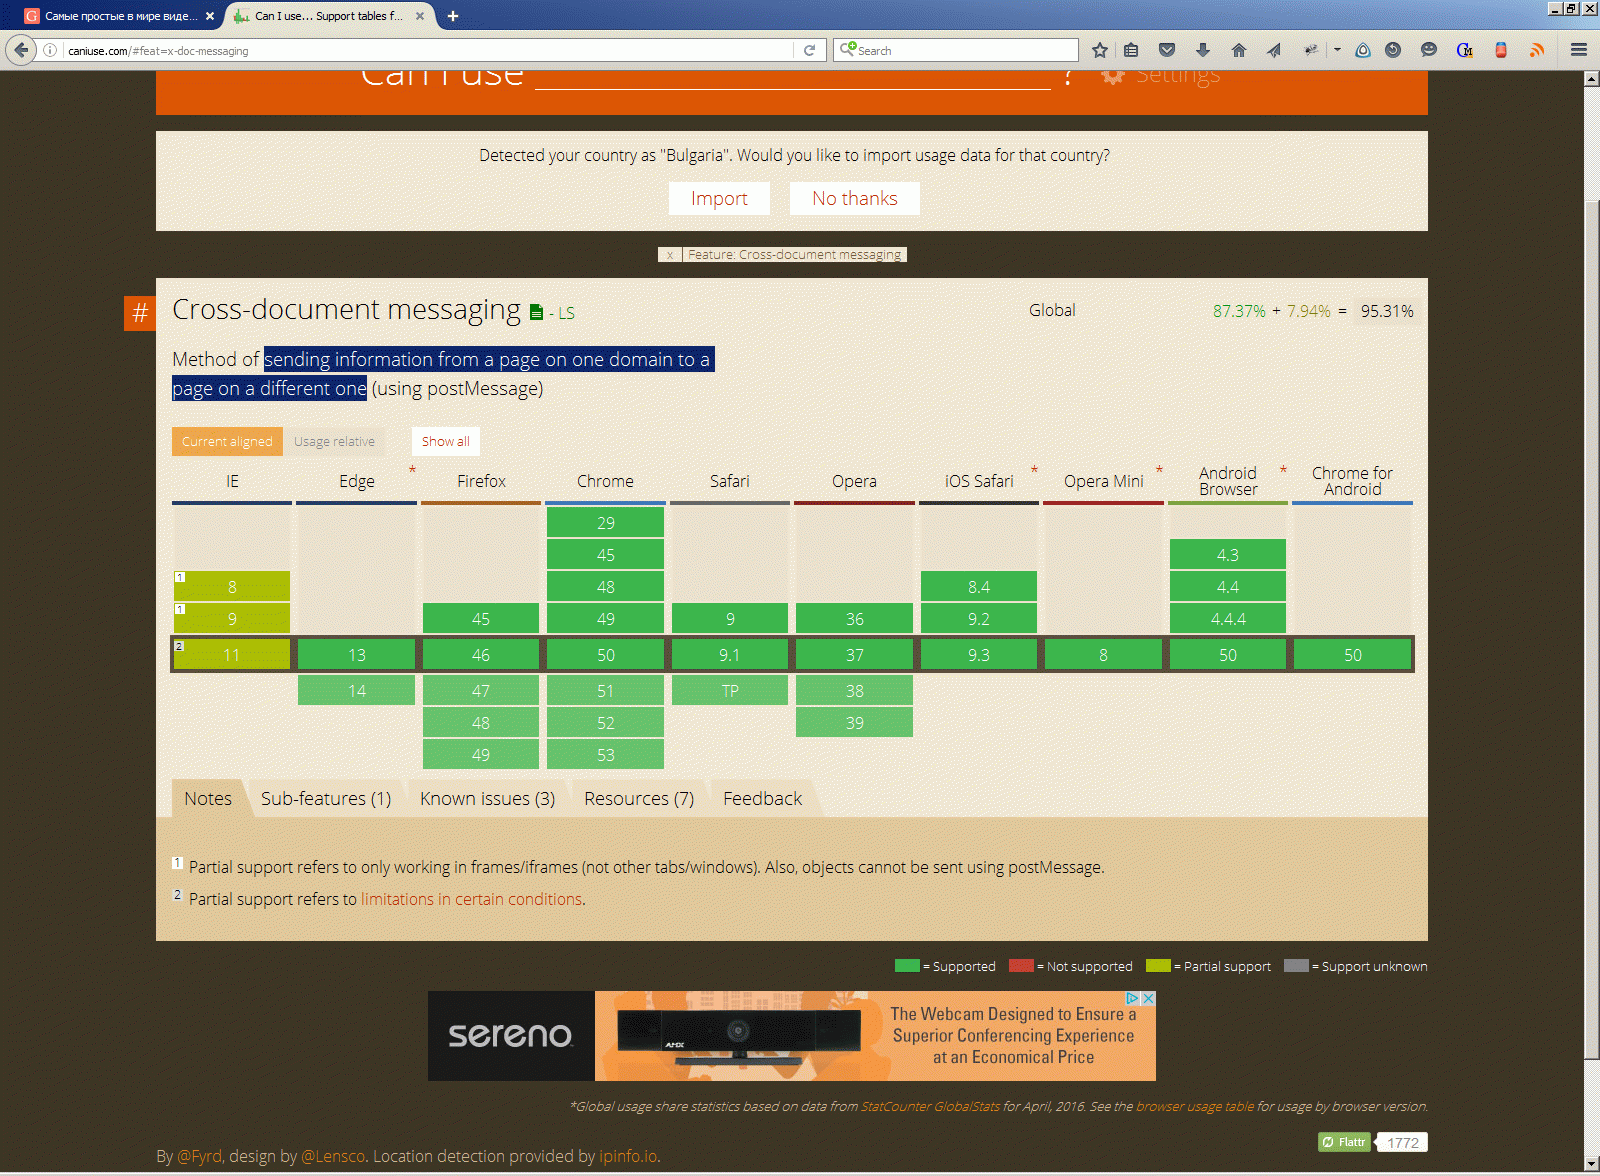This screenshot has height=1176, width=1600.
Task: Open the StatCounter GlobalStats link
Action: tap(930, 1106)
